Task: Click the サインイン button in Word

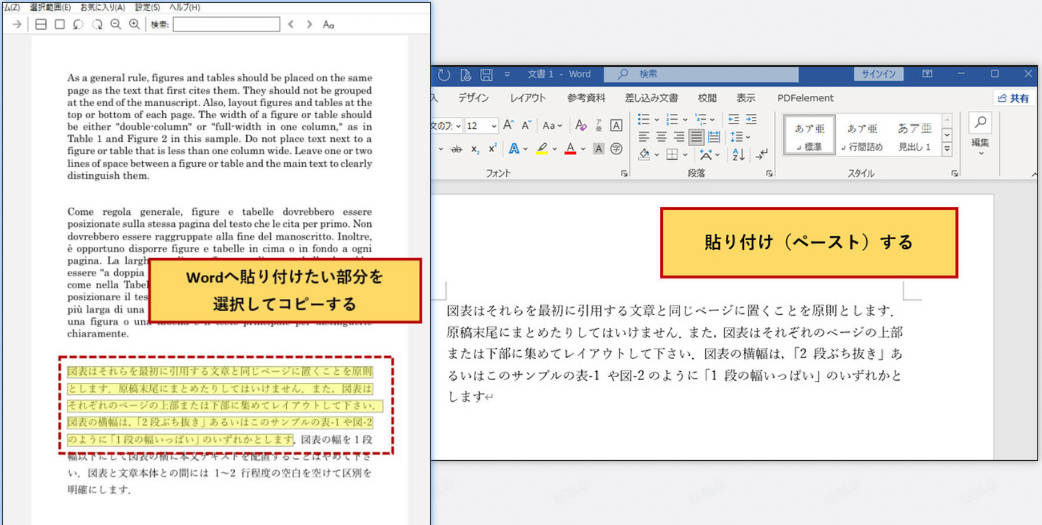Action: 879,74
